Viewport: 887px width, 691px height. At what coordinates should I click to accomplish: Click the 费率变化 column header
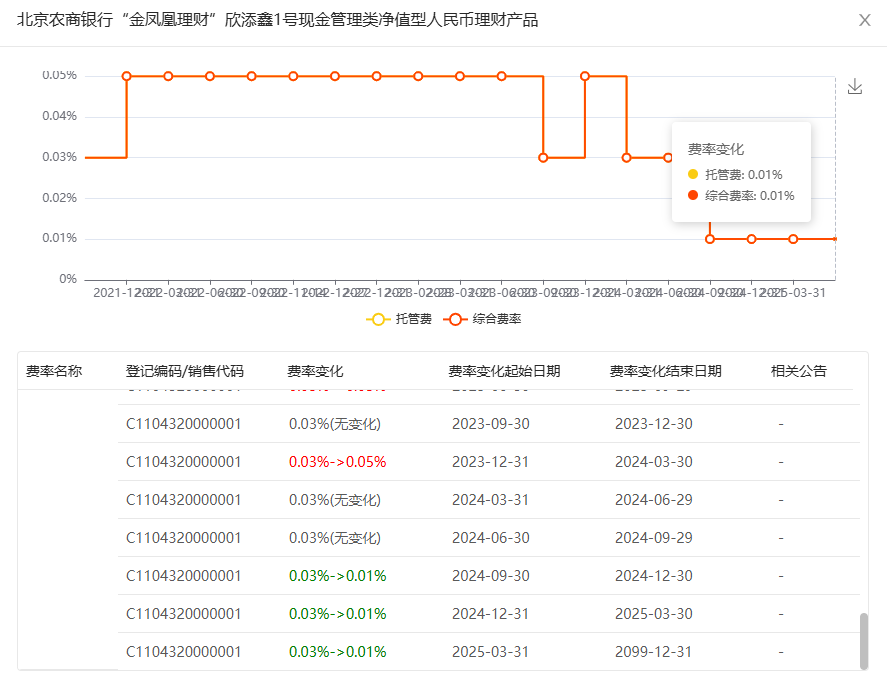(315, 371)
